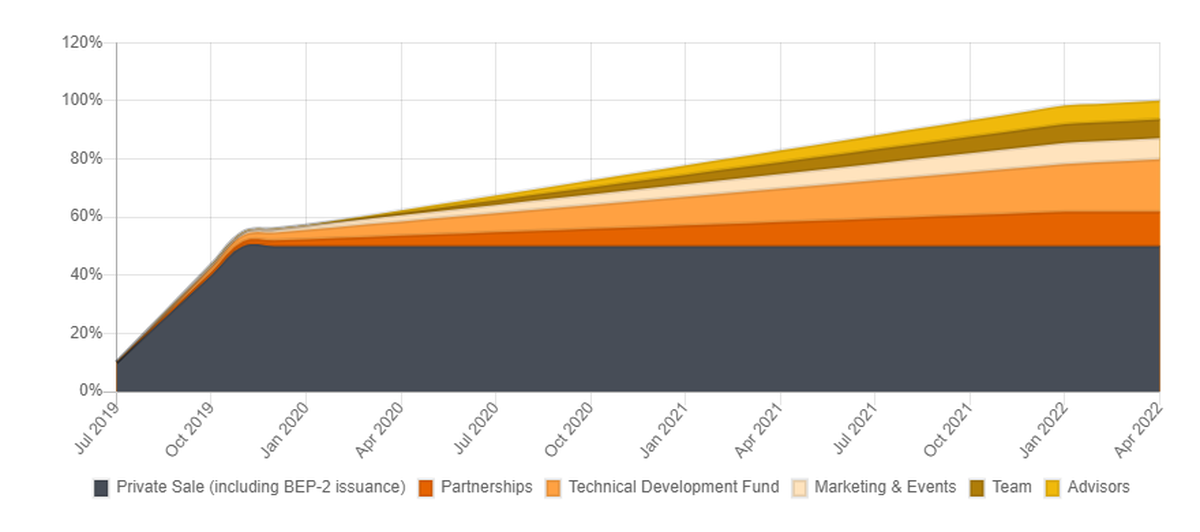Image resolution: width=1200 pixels, height=532 pixels.
Task: Click the yellow Advisors legend swatch
Action: point(1053,488)
